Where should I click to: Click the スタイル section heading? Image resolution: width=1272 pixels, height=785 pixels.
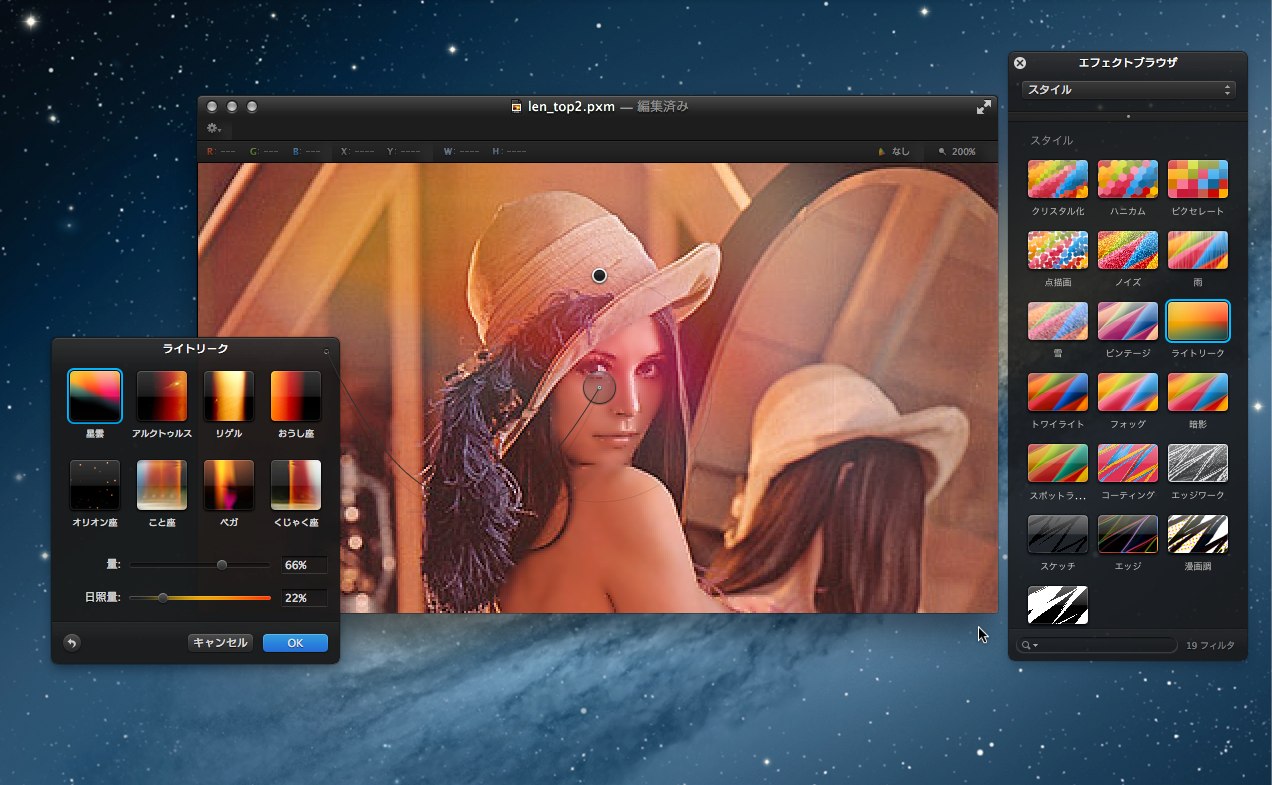[1051, 141]
